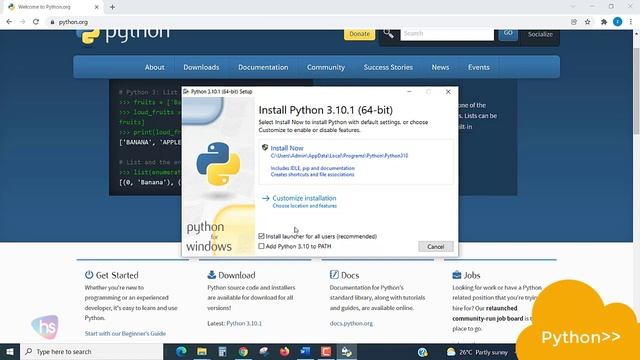This screenshot has height=360, width=640.
Task: Uncheck Install launcher for all users
Action: point(261,236)
